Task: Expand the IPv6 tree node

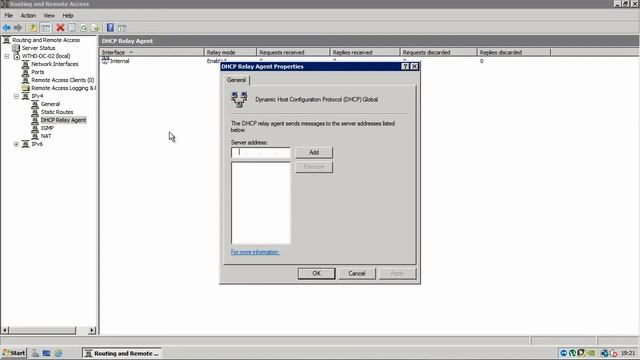Action: coord(16,144)
